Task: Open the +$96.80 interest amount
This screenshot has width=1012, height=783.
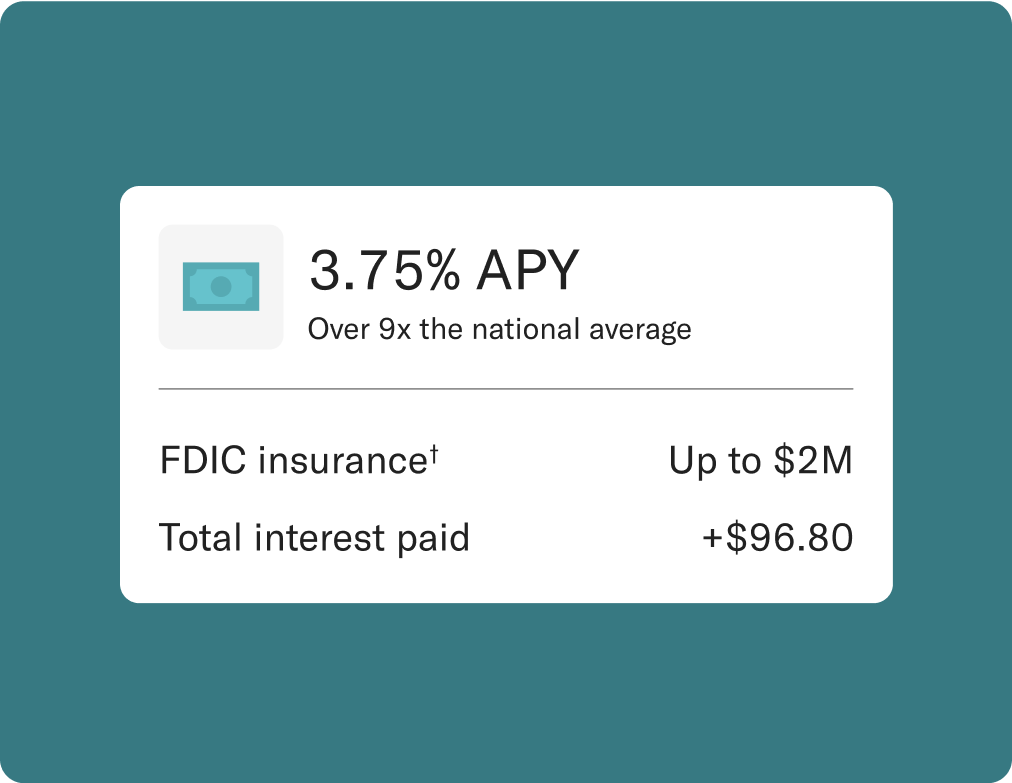Action: tap(778, 538)
